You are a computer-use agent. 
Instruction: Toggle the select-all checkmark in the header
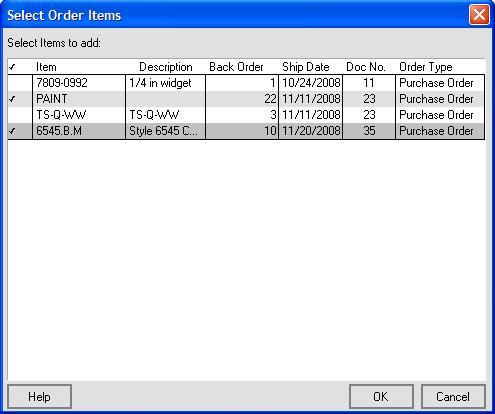(12, 67)
